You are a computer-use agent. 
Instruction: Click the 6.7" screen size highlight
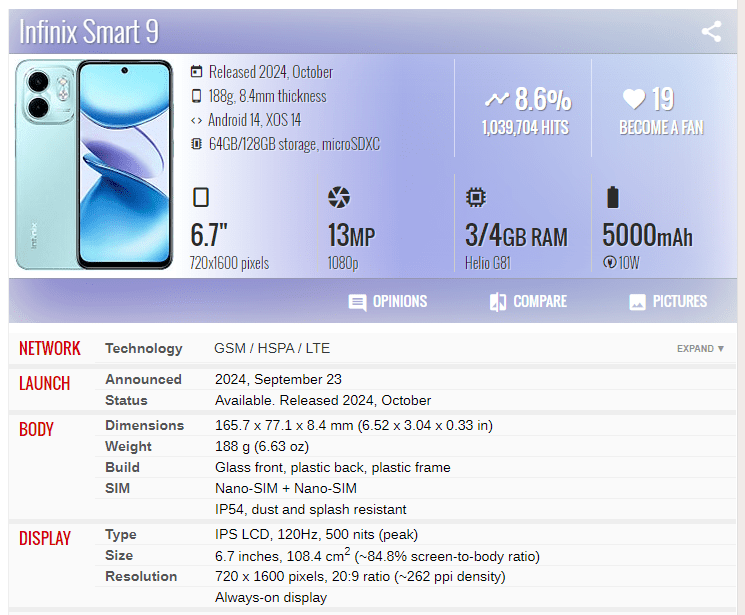[x=209, y=235]
